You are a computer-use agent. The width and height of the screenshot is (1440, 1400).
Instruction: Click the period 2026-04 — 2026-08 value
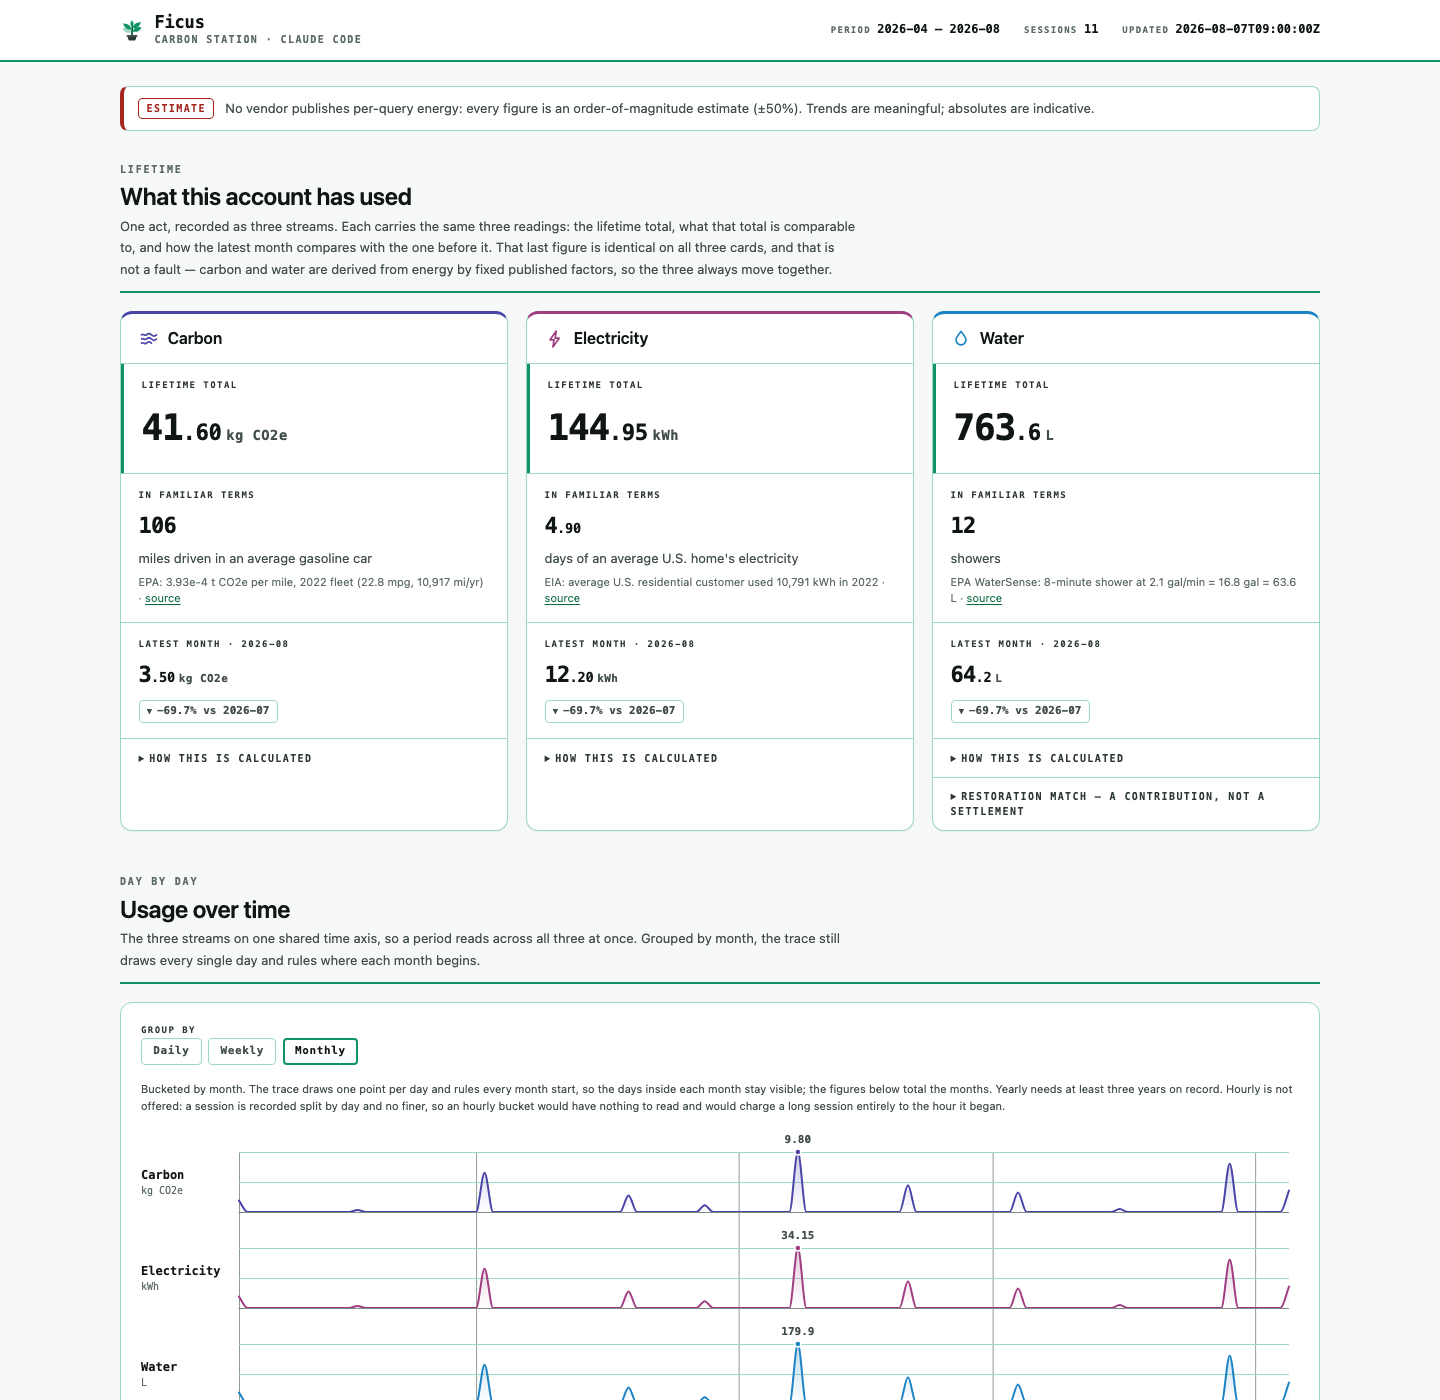(x=938, y=29)
